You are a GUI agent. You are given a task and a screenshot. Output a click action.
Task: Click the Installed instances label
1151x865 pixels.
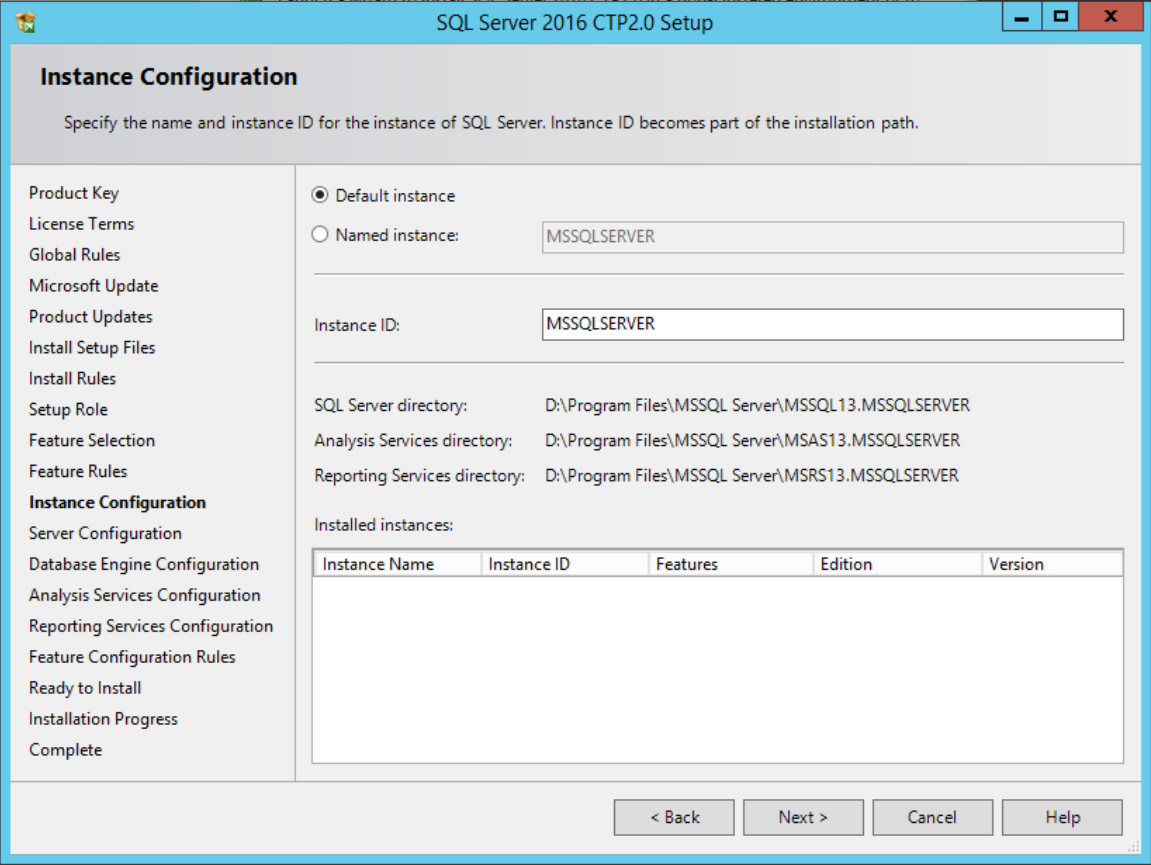[383, 525]
